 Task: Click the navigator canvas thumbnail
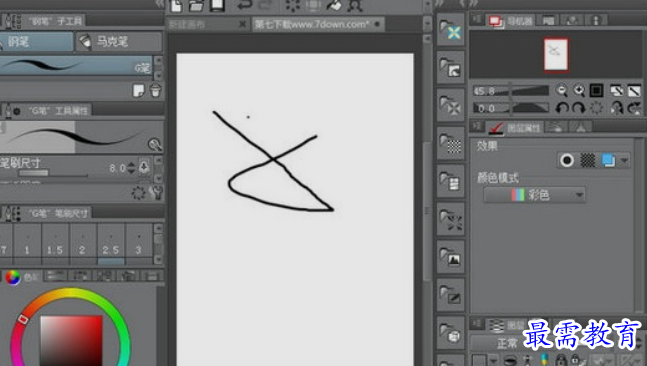tap(556, 54)
